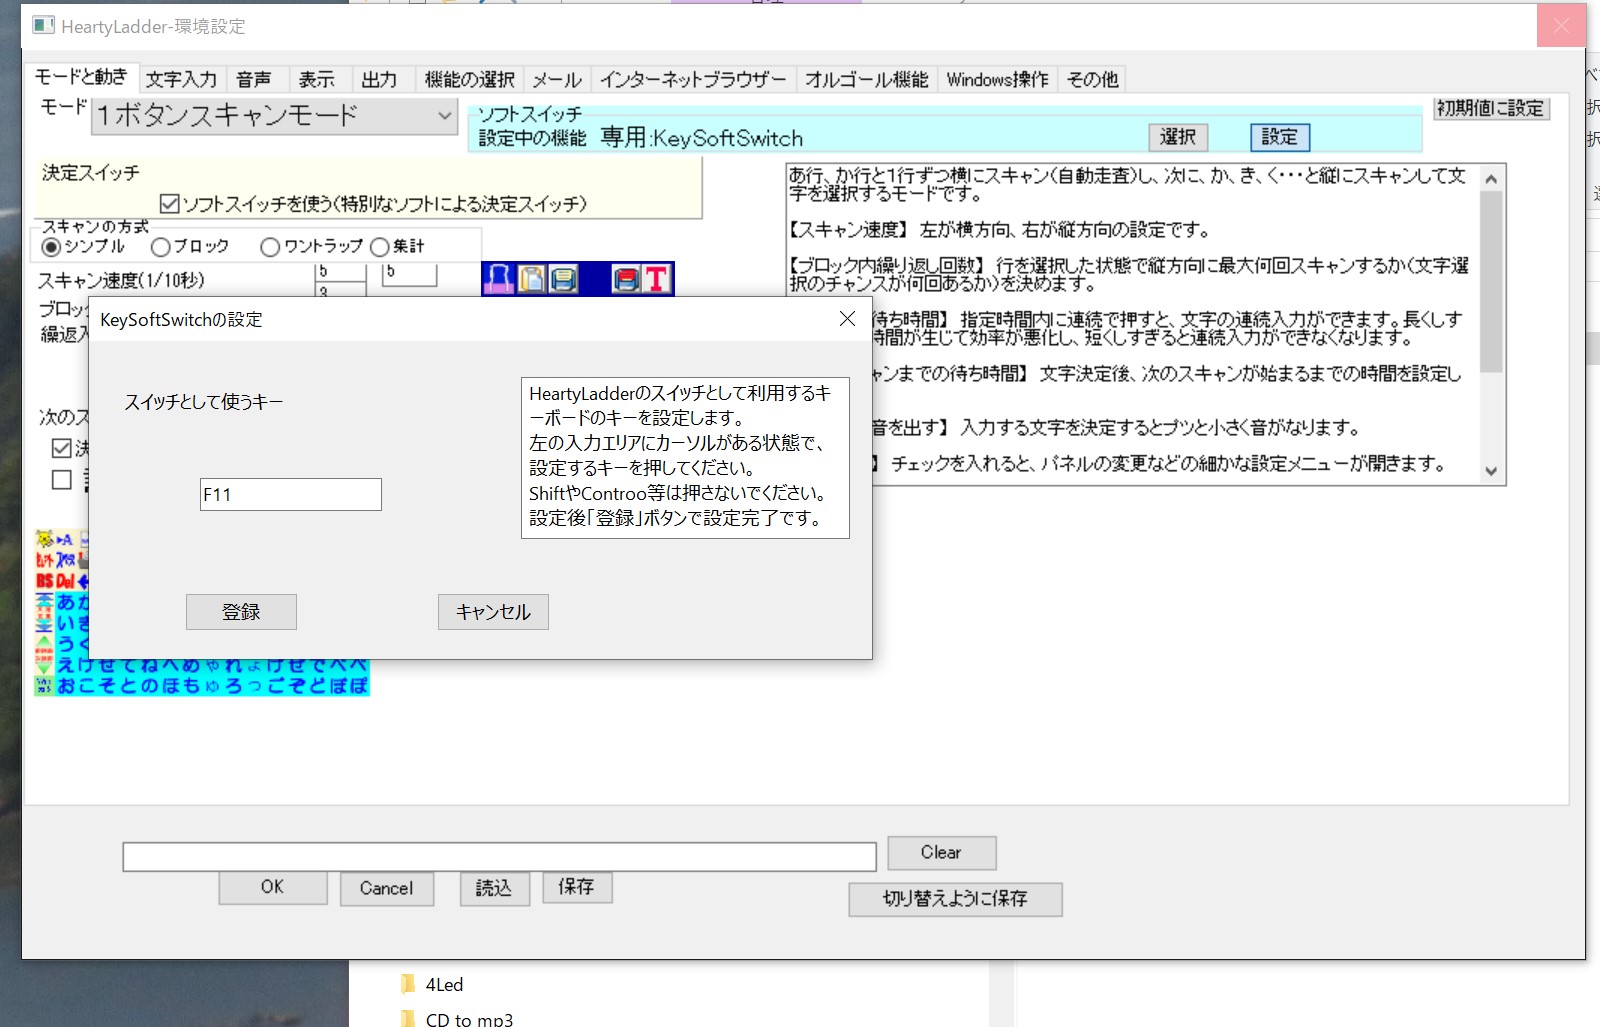Click the red floppy disk icon
The image size is (1600, 1027).
coord(626,279)
